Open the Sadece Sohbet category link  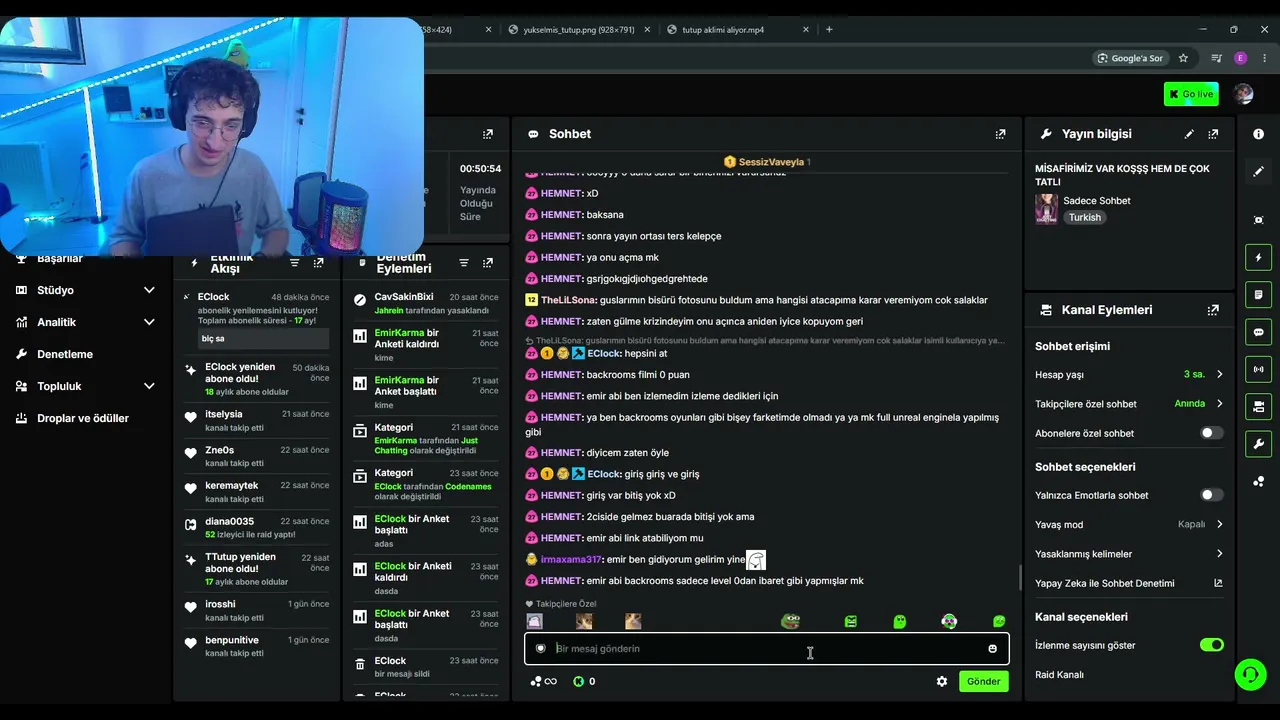point(1097,200)
